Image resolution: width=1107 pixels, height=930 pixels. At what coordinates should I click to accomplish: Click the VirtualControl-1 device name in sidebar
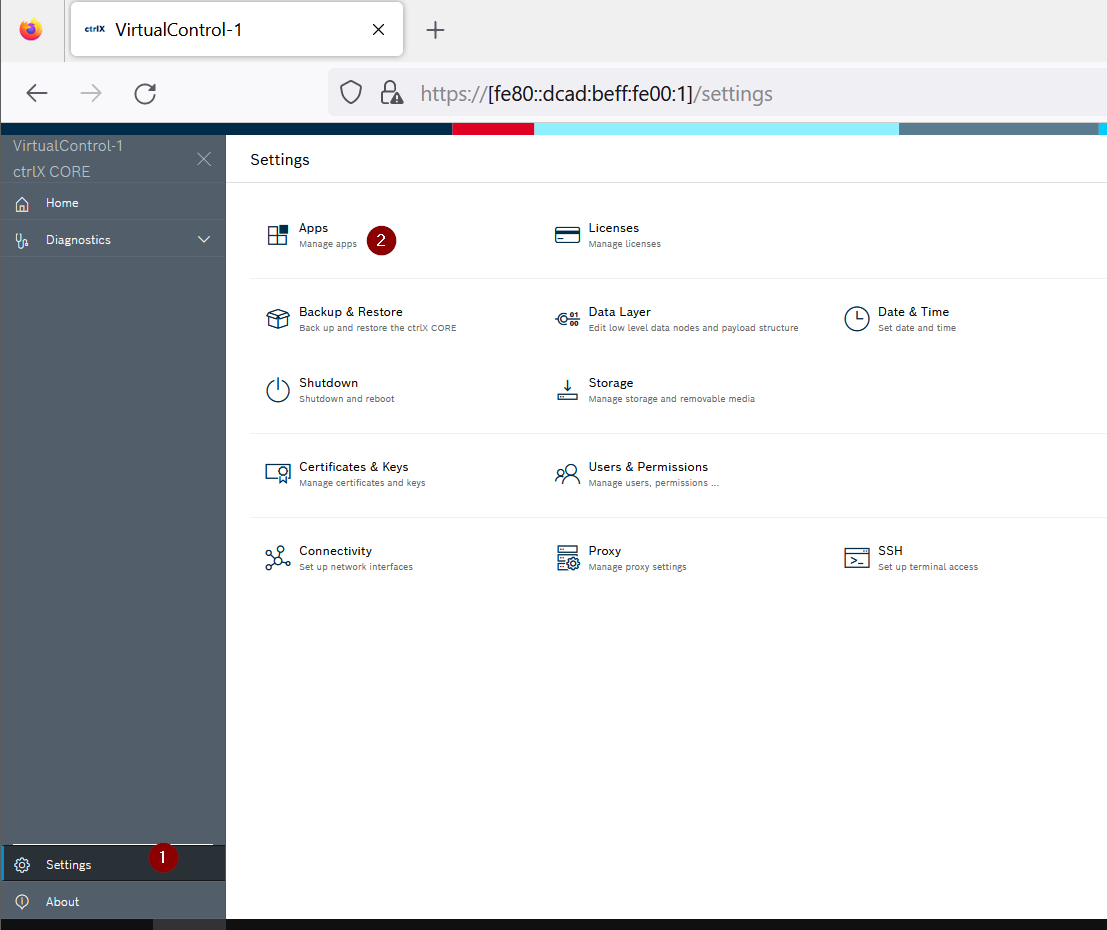68,146
